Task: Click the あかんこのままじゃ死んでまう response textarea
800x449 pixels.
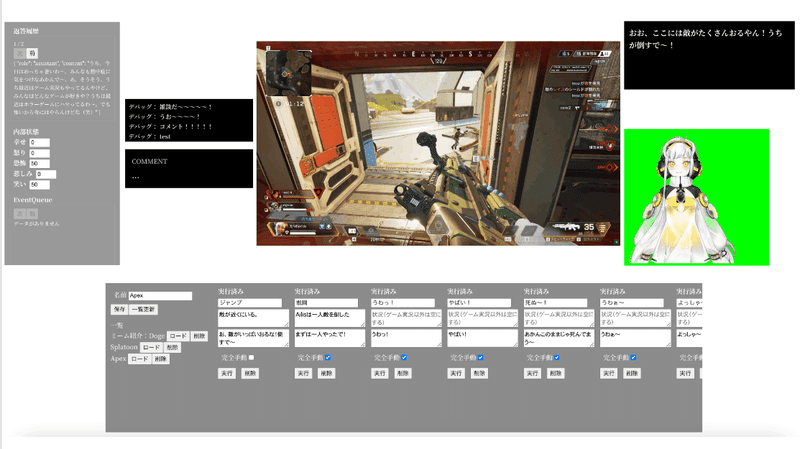Action: [x=559, y=338]
